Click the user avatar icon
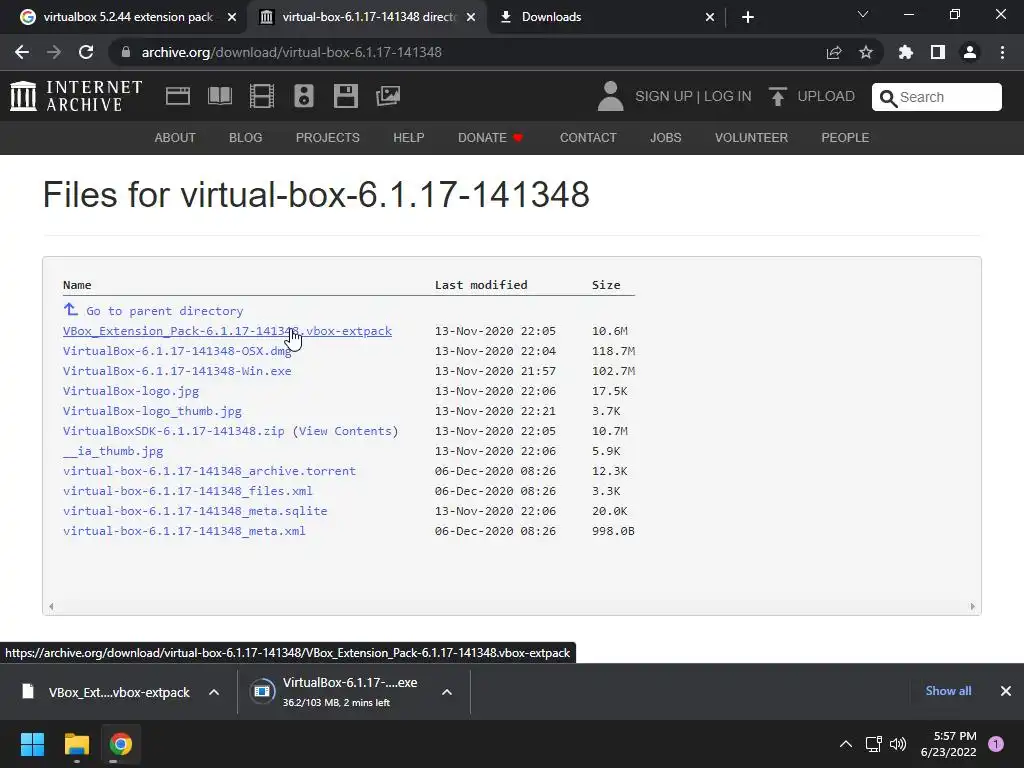The image size is (1024, 768). (x=611, y=96)
